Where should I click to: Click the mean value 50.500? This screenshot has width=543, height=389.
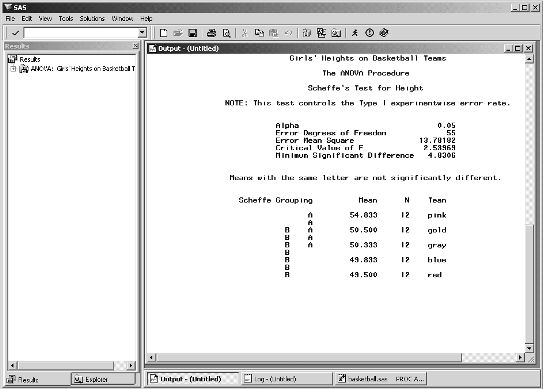pyautogui.click(x=363, y=230)
